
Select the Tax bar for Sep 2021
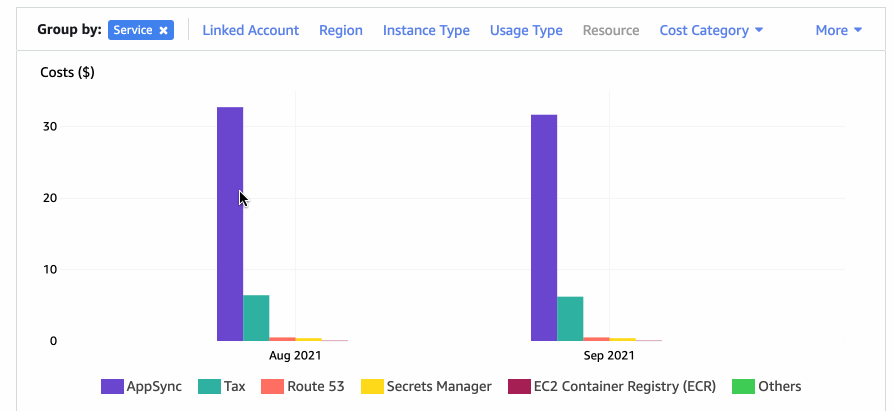tap(570, 319)
